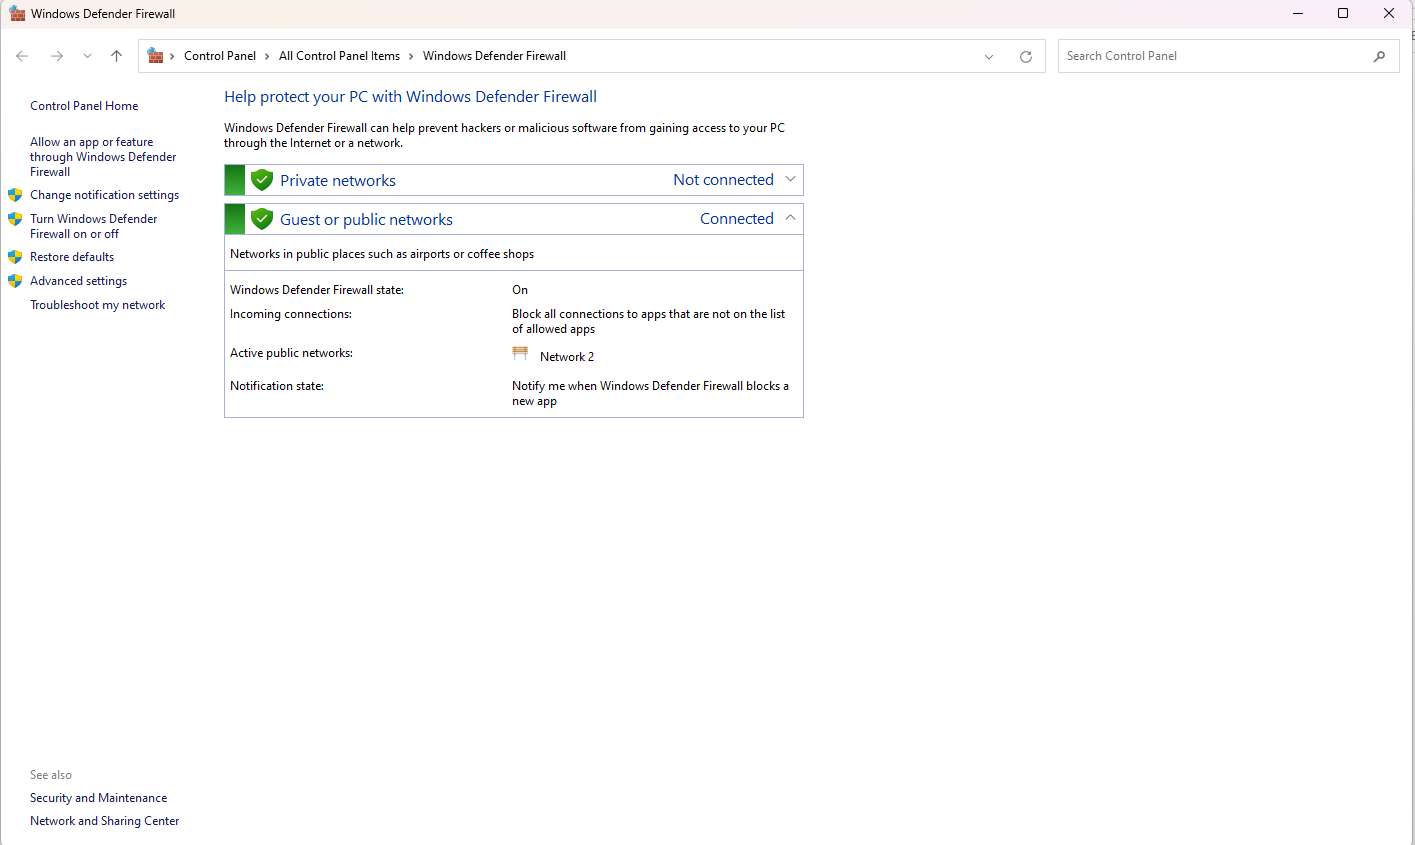Open Advanced settings link
The image size is (1415, 845).
click(x=78, y=281)
